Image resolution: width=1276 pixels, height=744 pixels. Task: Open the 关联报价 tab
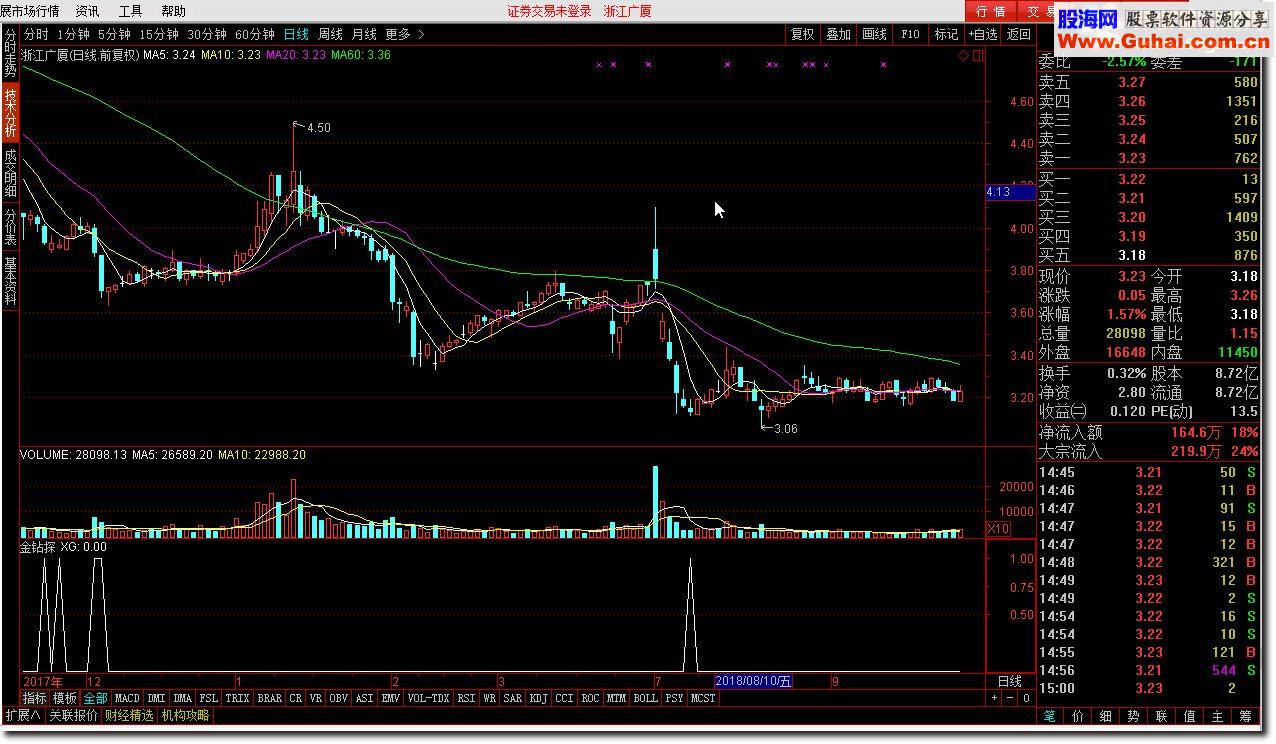[x=73, y=715]
